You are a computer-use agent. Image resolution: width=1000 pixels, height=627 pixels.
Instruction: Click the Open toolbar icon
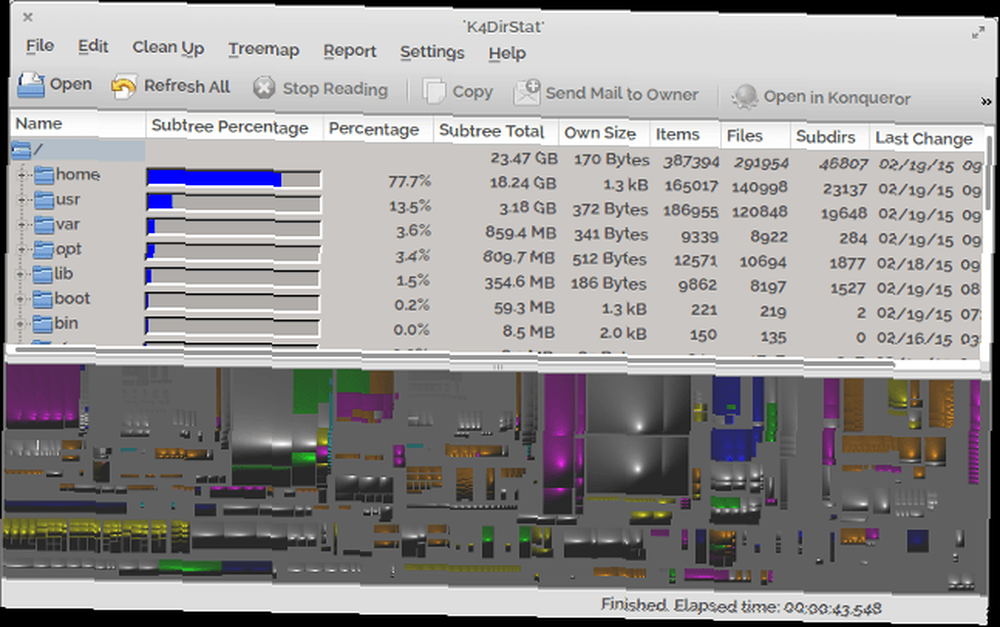pyautogui.click(x=31, y=84)
